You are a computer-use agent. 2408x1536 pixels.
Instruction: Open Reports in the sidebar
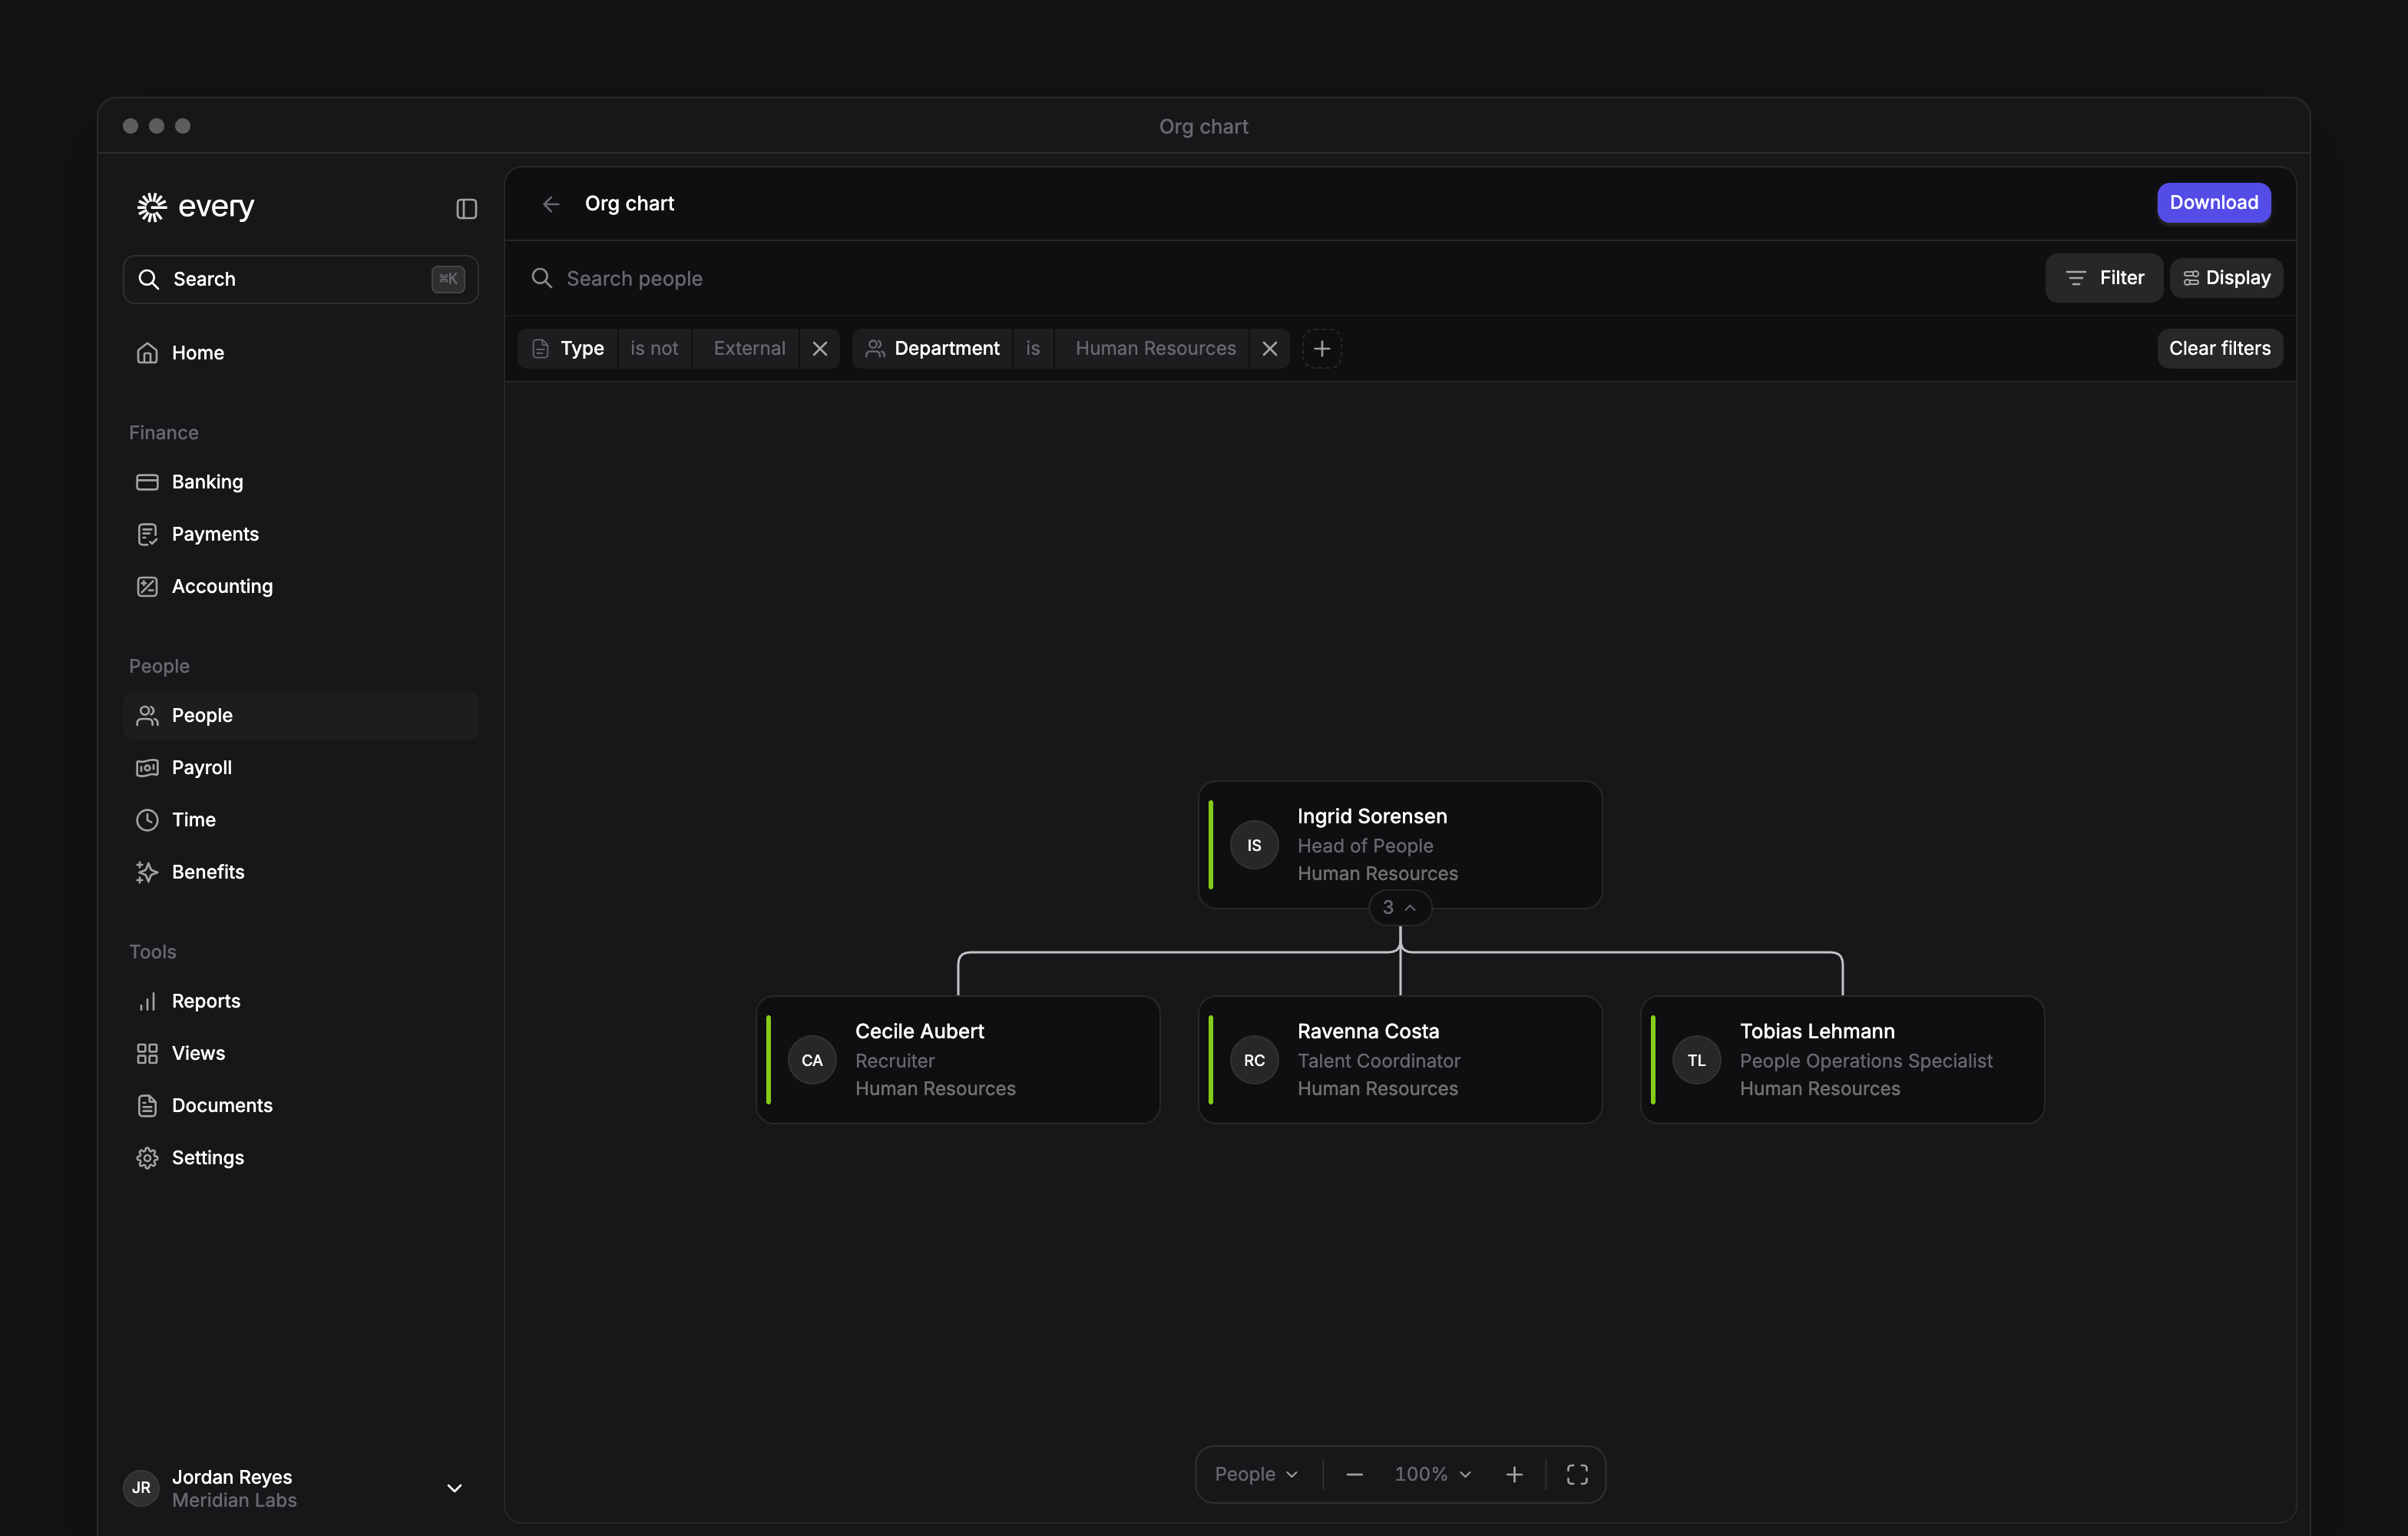click(300, 1001)
